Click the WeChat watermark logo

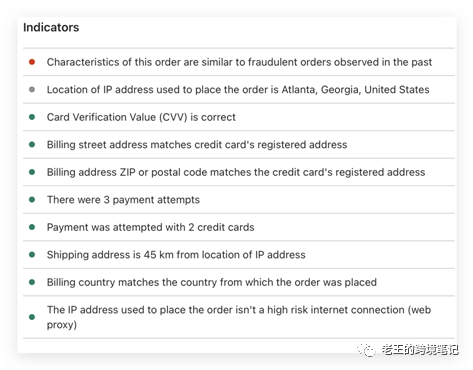(x=367, y=350)
